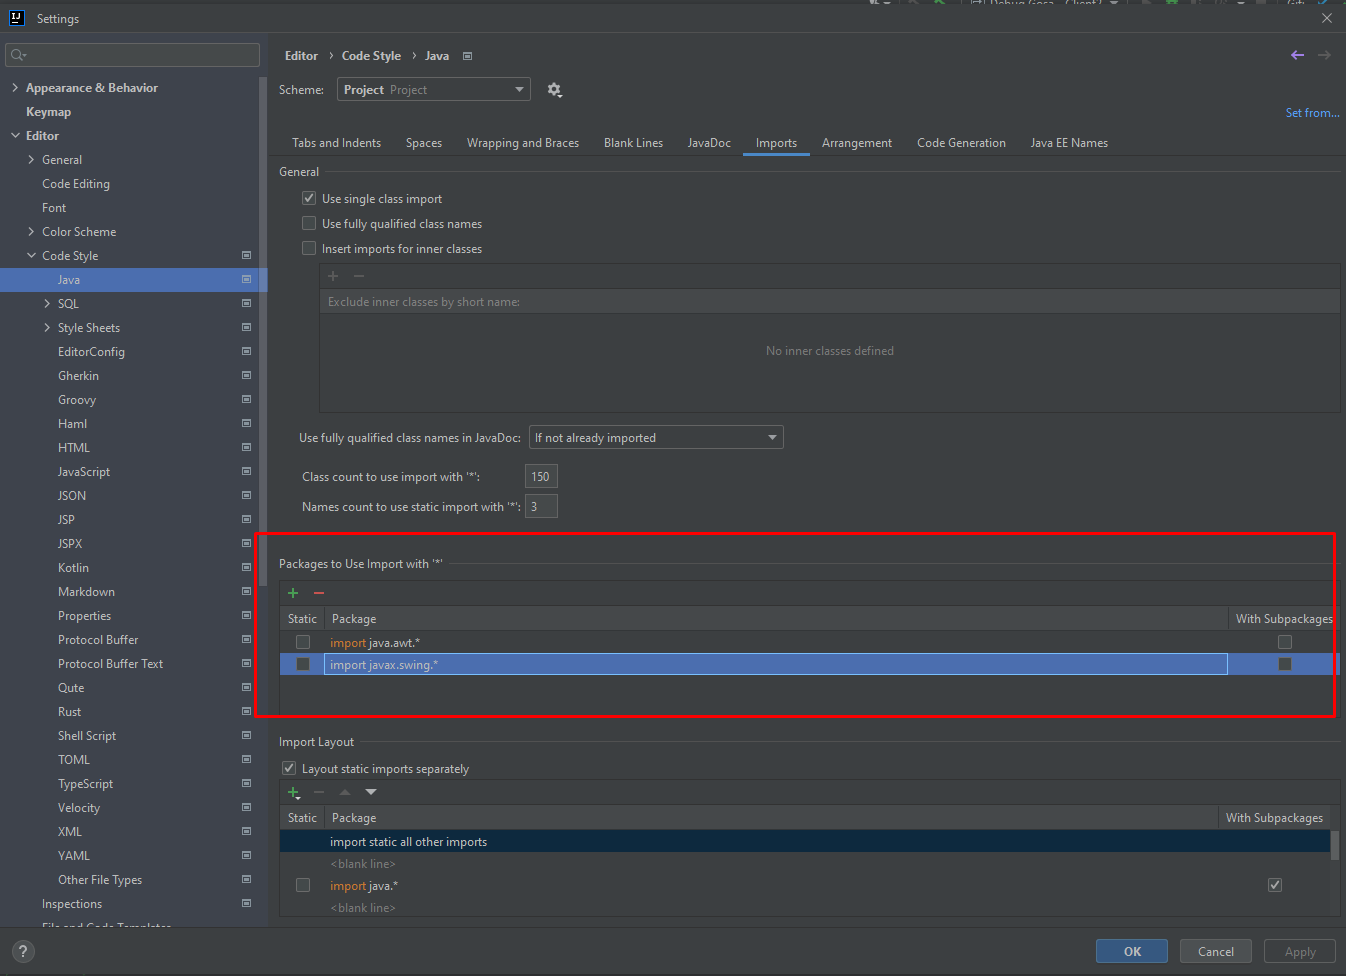Click the project icon on the JSON row
The width and height of the screenshot is (1346, 976).
coord(246,496)
